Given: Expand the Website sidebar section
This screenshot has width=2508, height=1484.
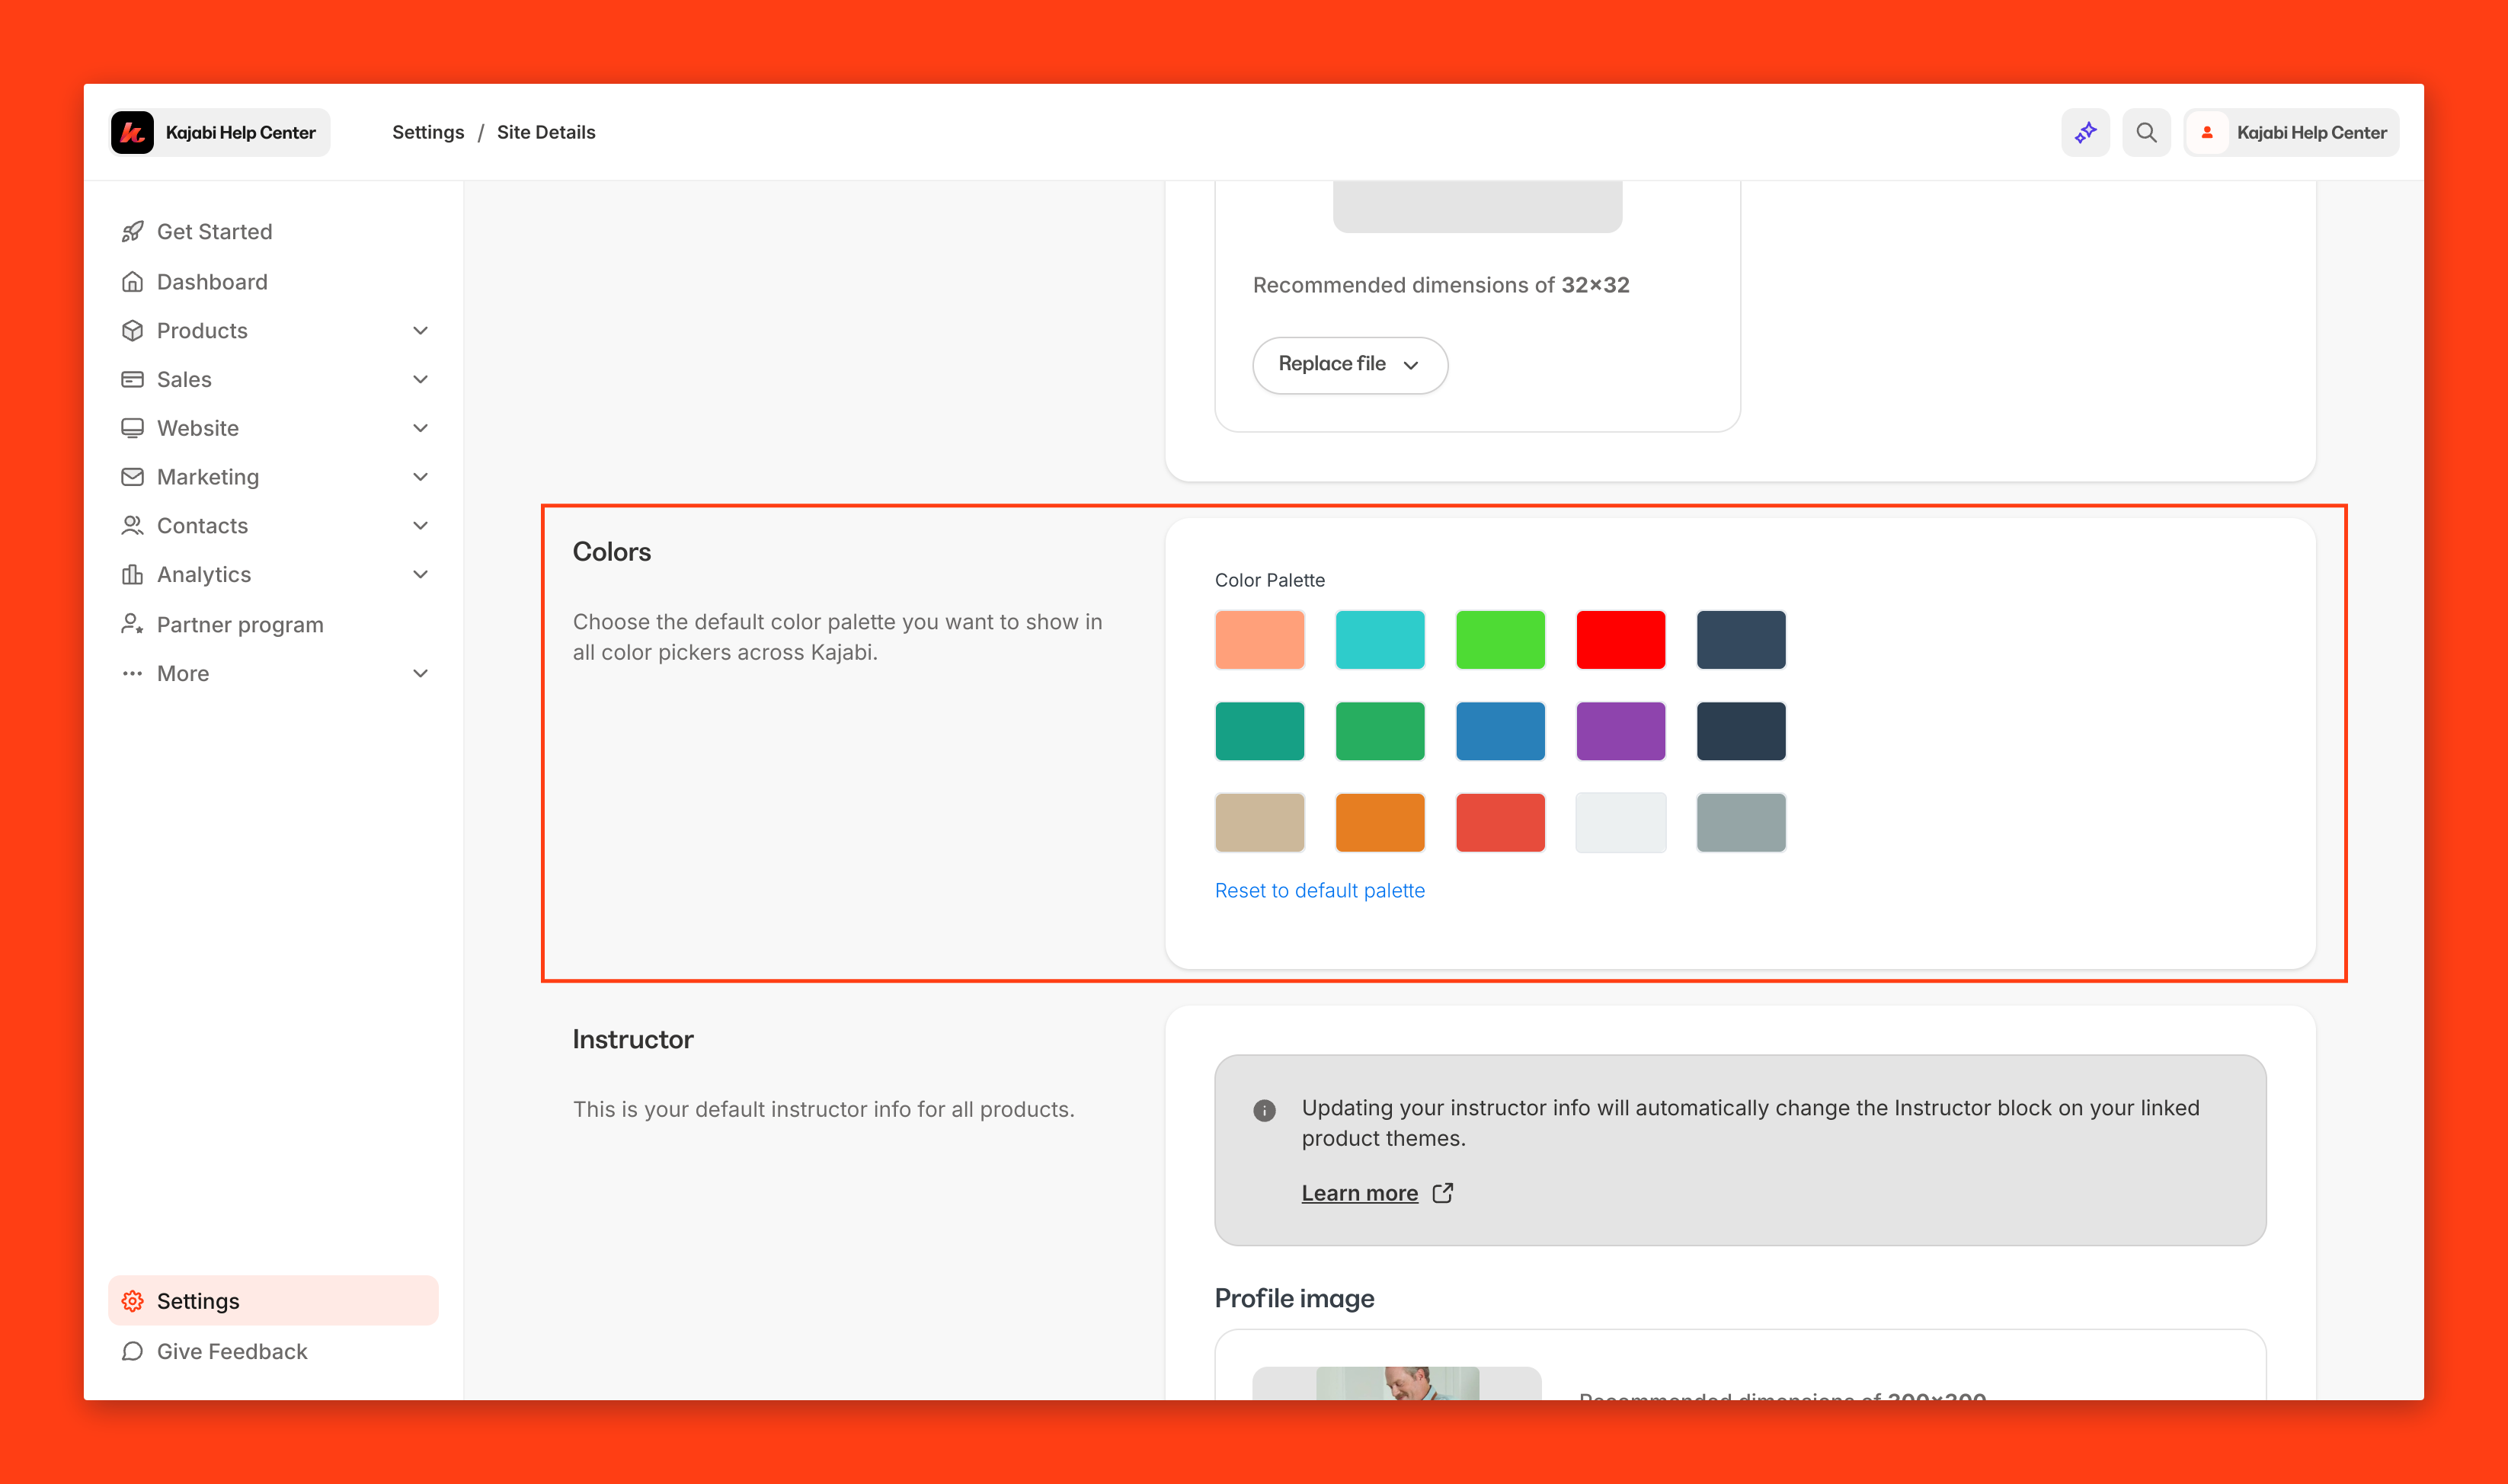Looking at the screenshot, I should tap(421, 428).
